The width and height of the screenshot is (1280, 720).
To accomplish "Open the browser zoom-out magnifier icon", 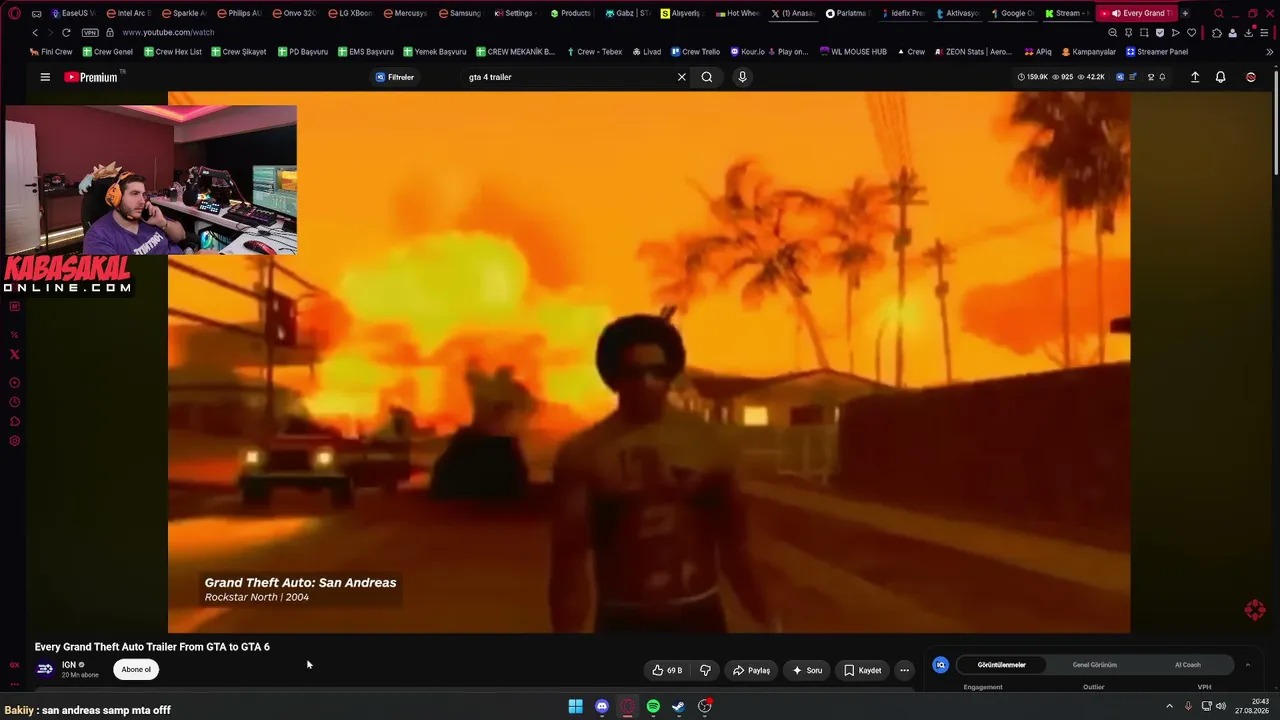I will point(1112,32).
